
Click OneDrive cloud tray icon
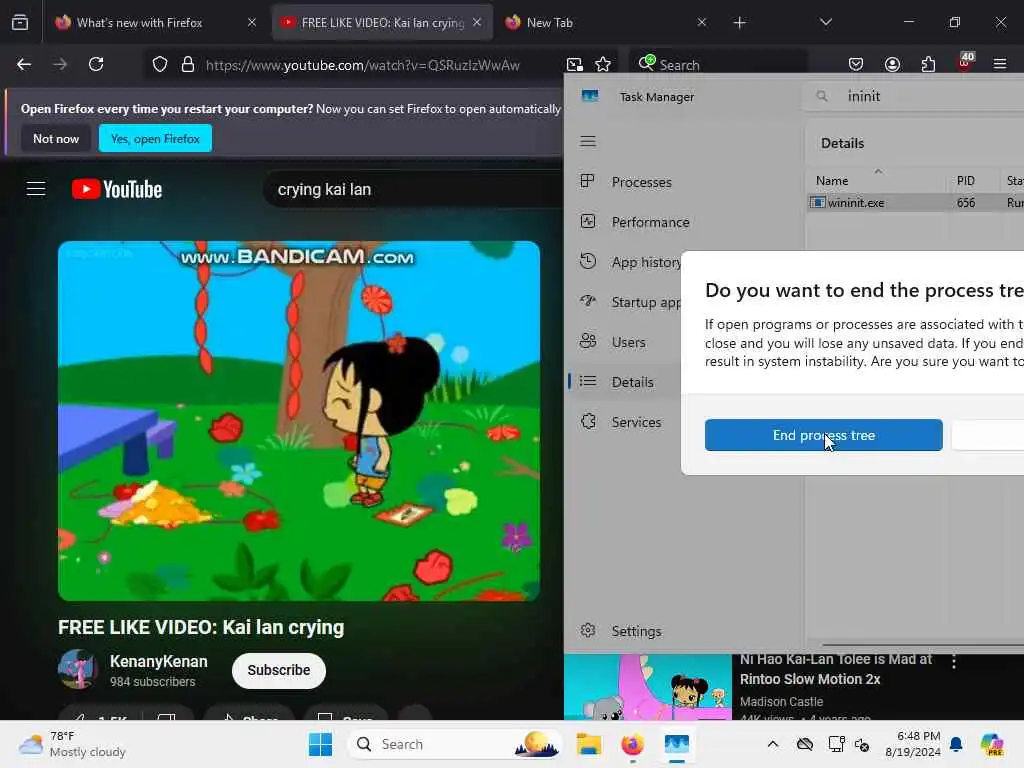[805, 744]
